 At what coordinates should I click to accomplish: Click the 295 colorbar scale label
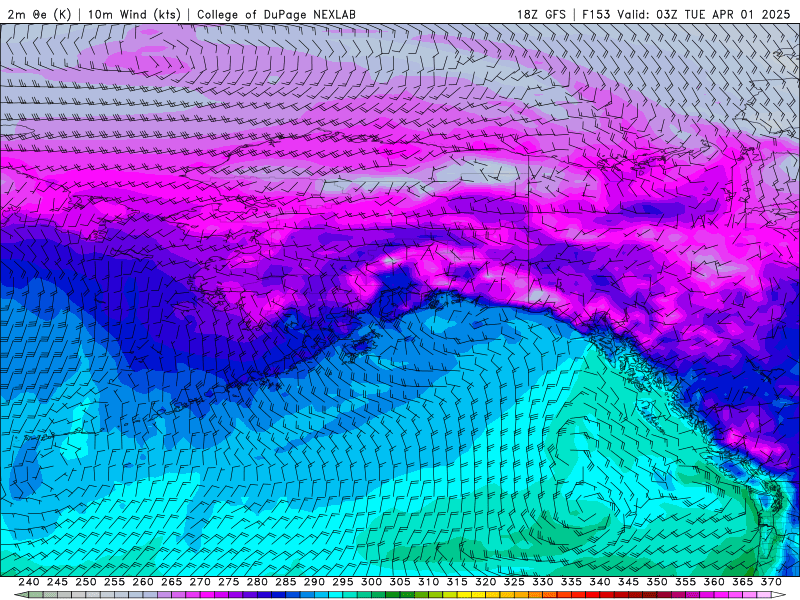tap(343, 582)
